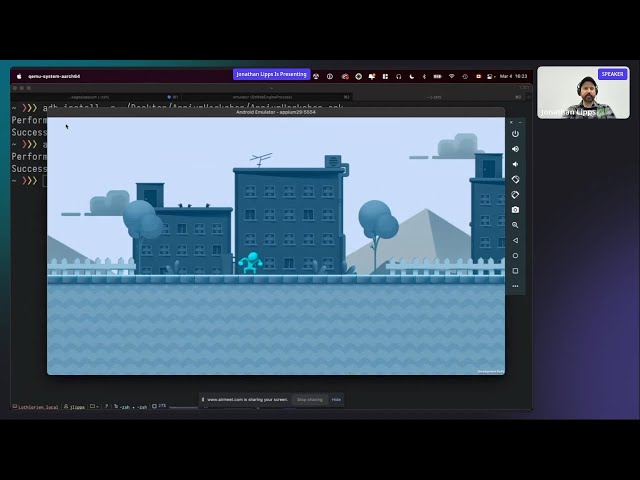Open the window dropdown in terminal status bar
The height and width of the screenshot is (480, 640).
[94, 407]
